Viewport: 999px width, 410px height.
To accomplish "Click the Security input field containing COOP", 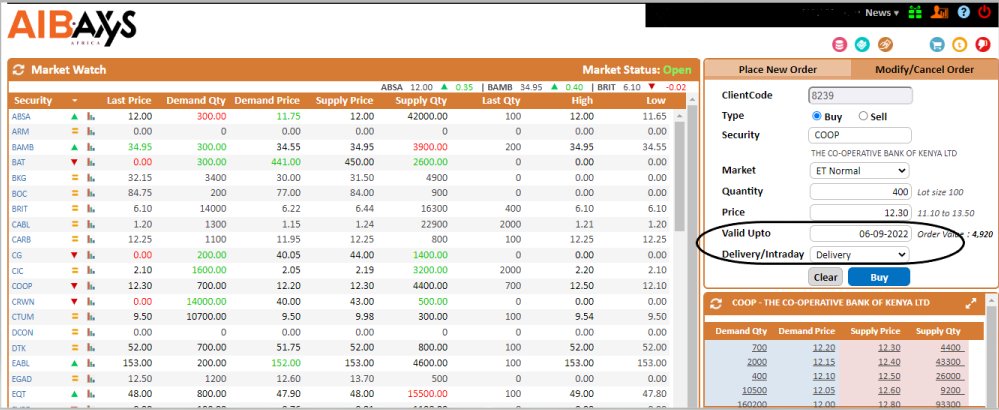I will (859, 135).
